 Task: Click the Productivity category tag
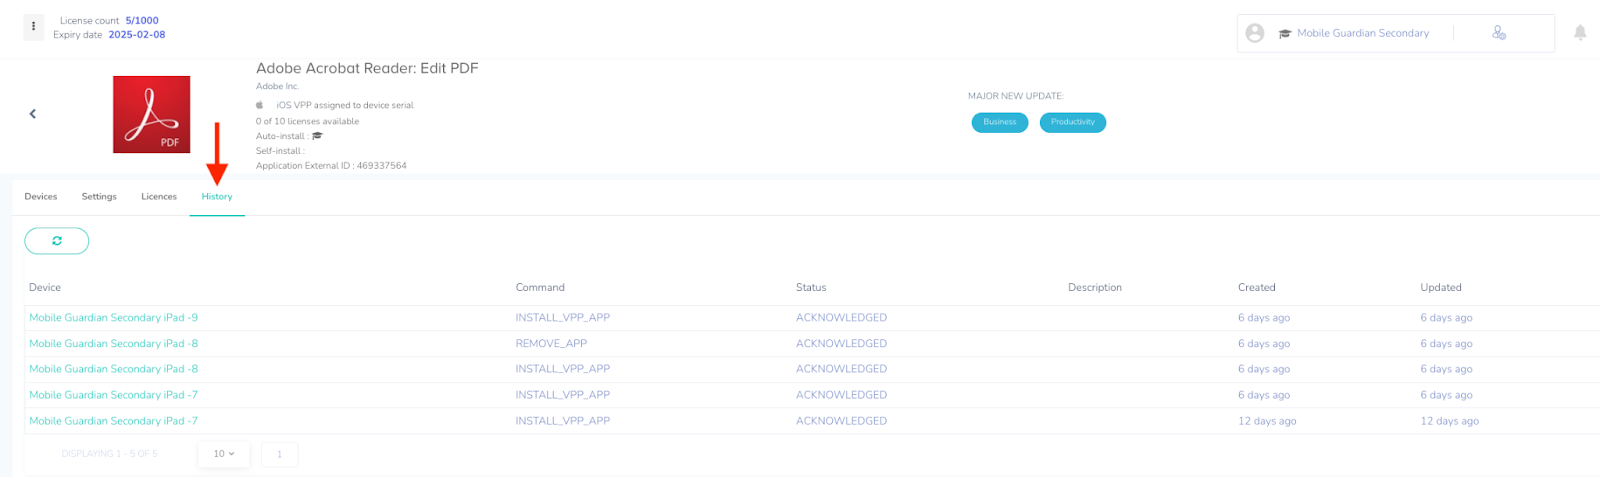[x=1072, y=122]
